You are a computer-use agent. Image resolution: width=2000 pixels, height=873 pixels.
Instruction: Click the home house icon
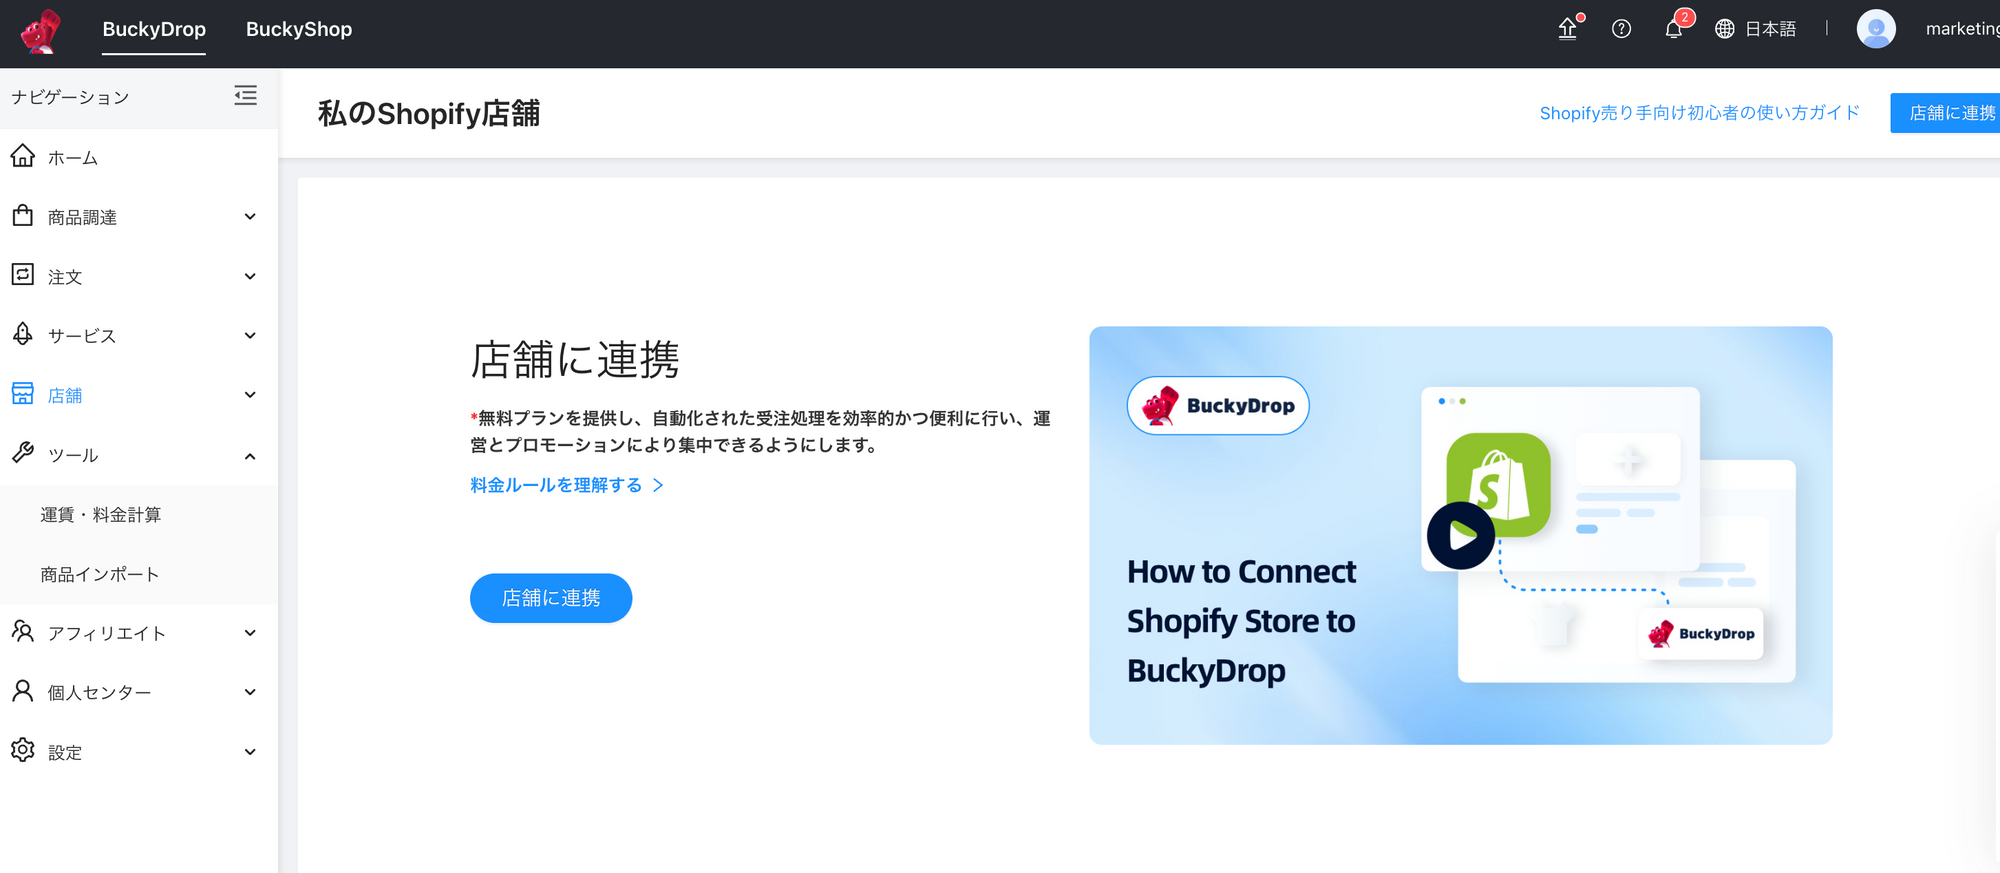23,156
